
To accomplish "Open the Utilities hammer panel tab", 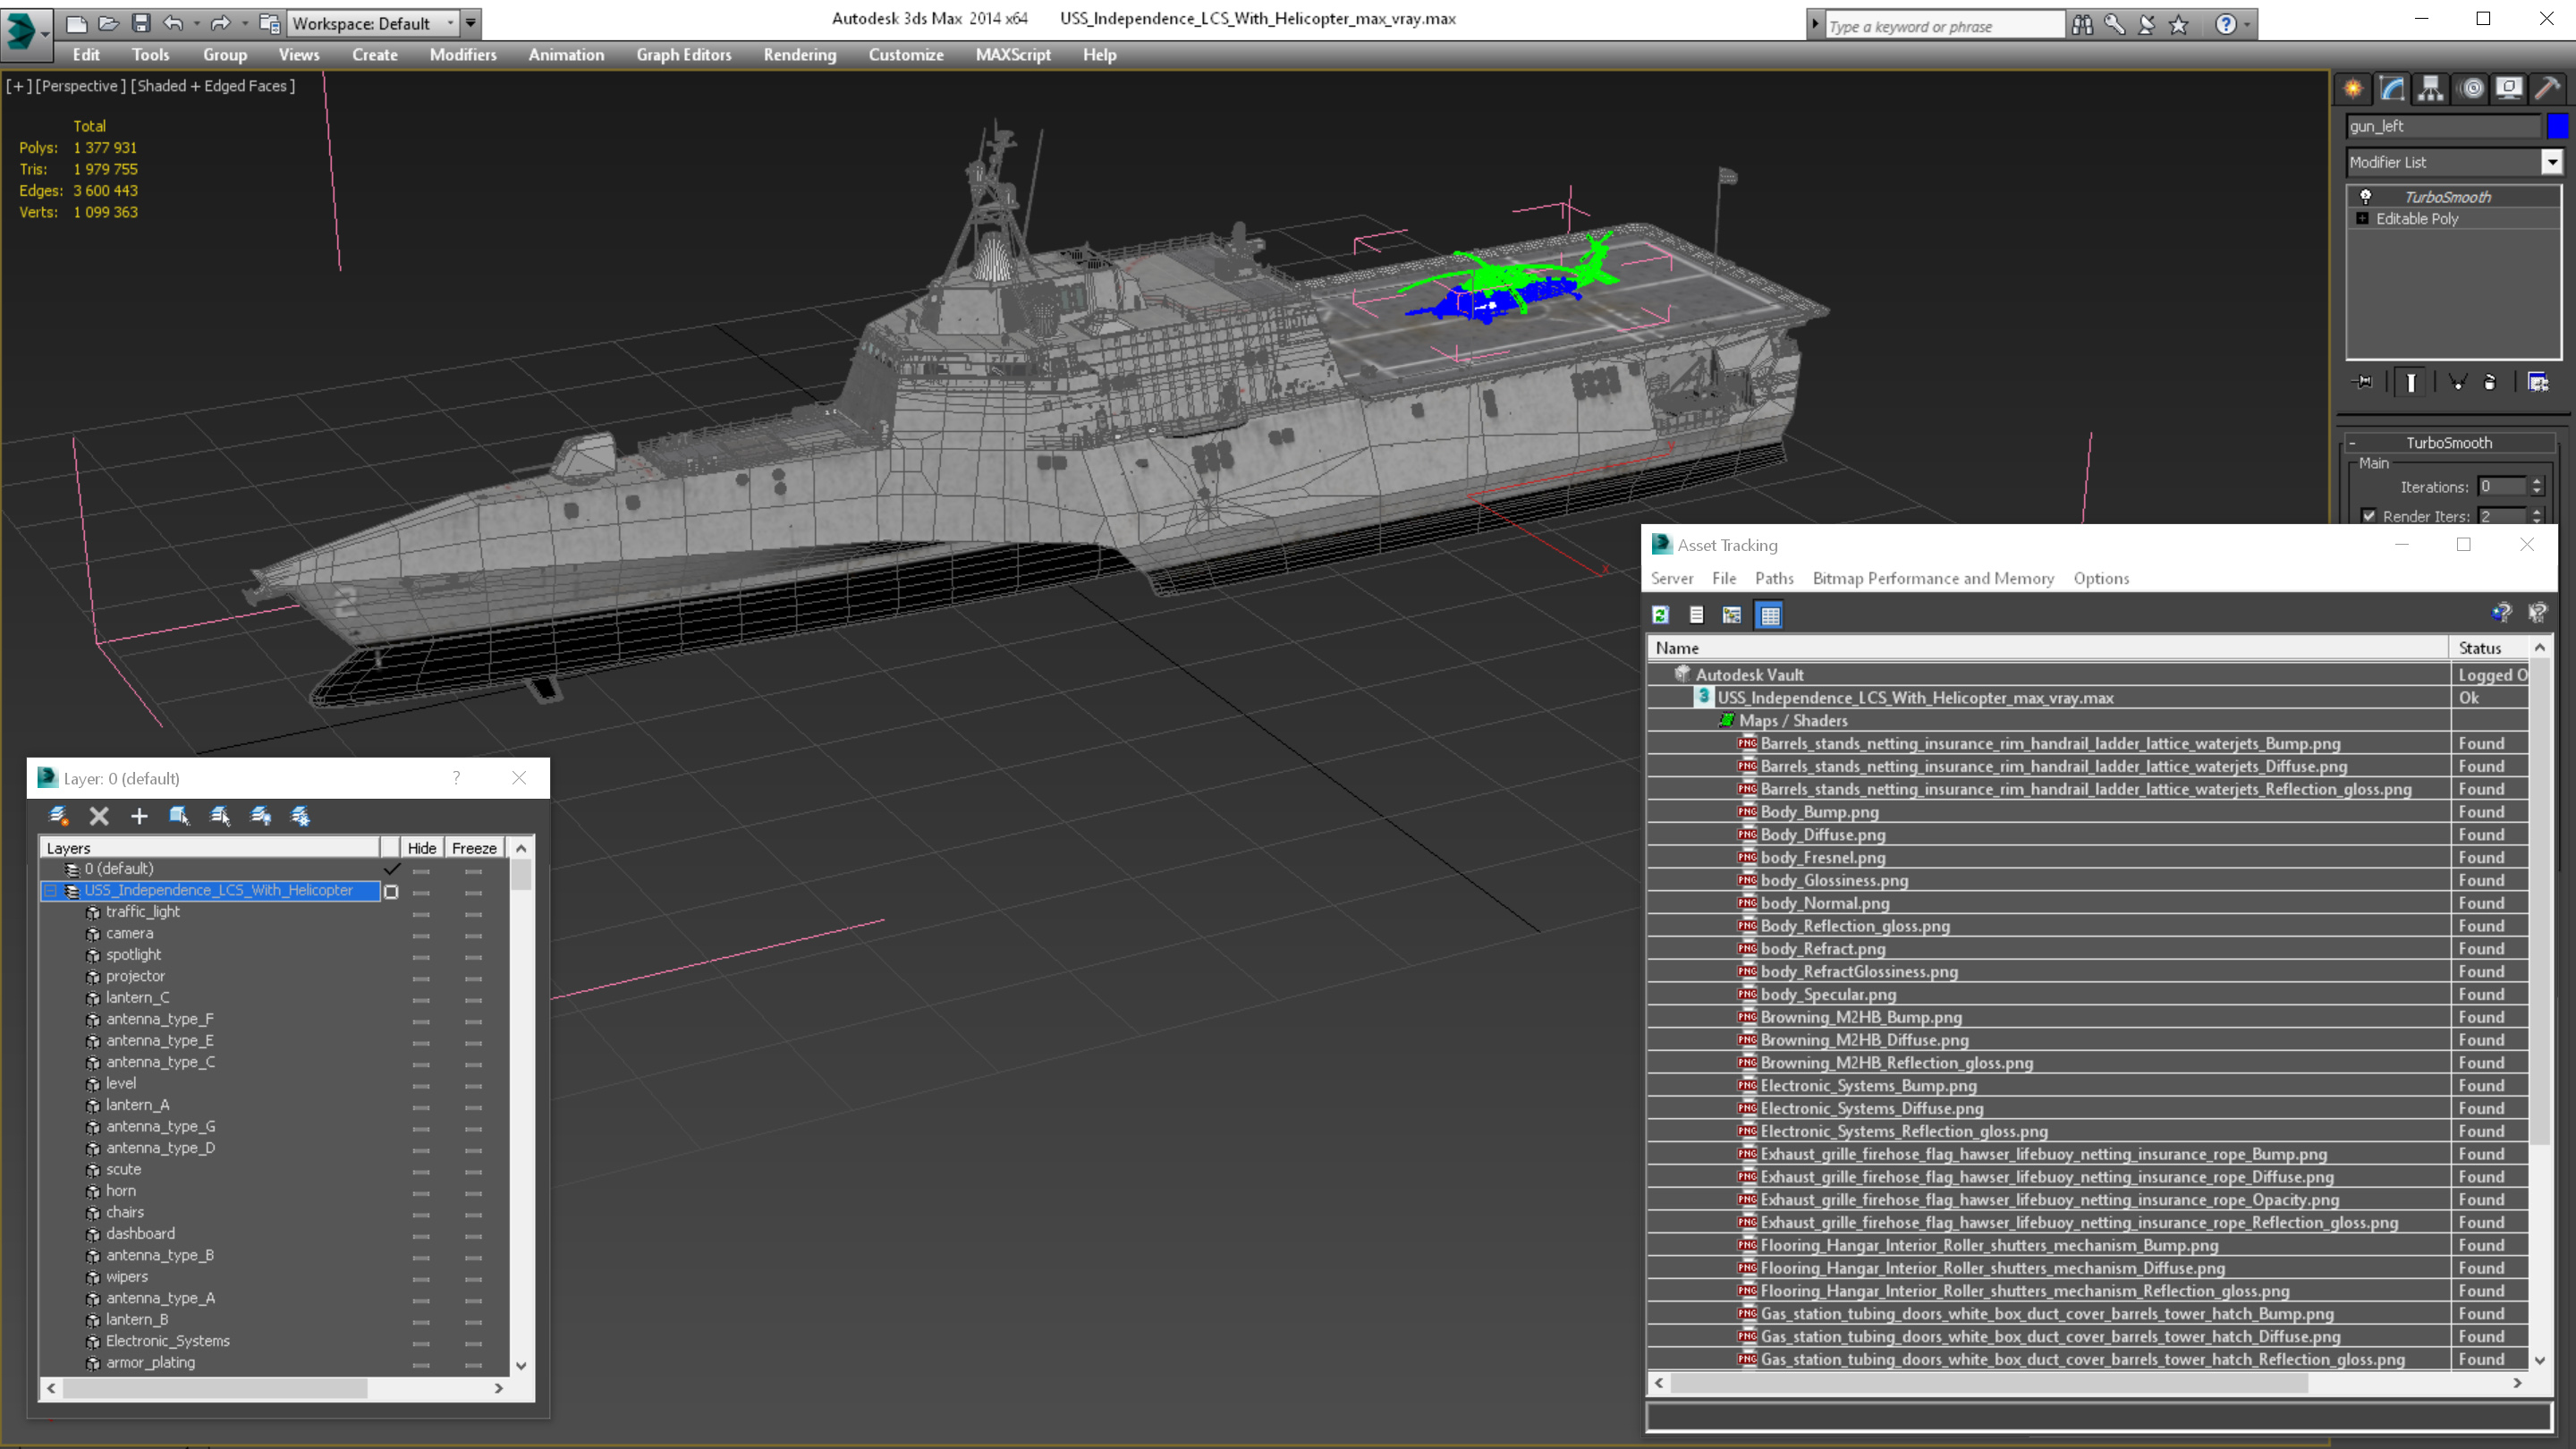I will (2548, 89).
